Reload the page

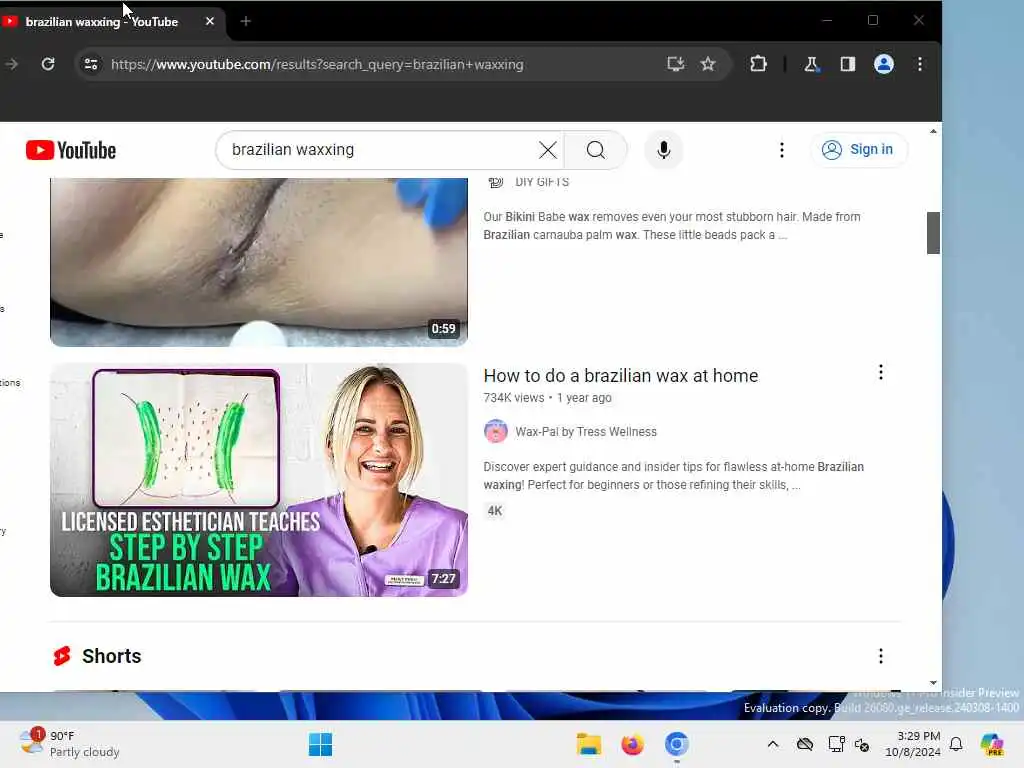point(48,64)
